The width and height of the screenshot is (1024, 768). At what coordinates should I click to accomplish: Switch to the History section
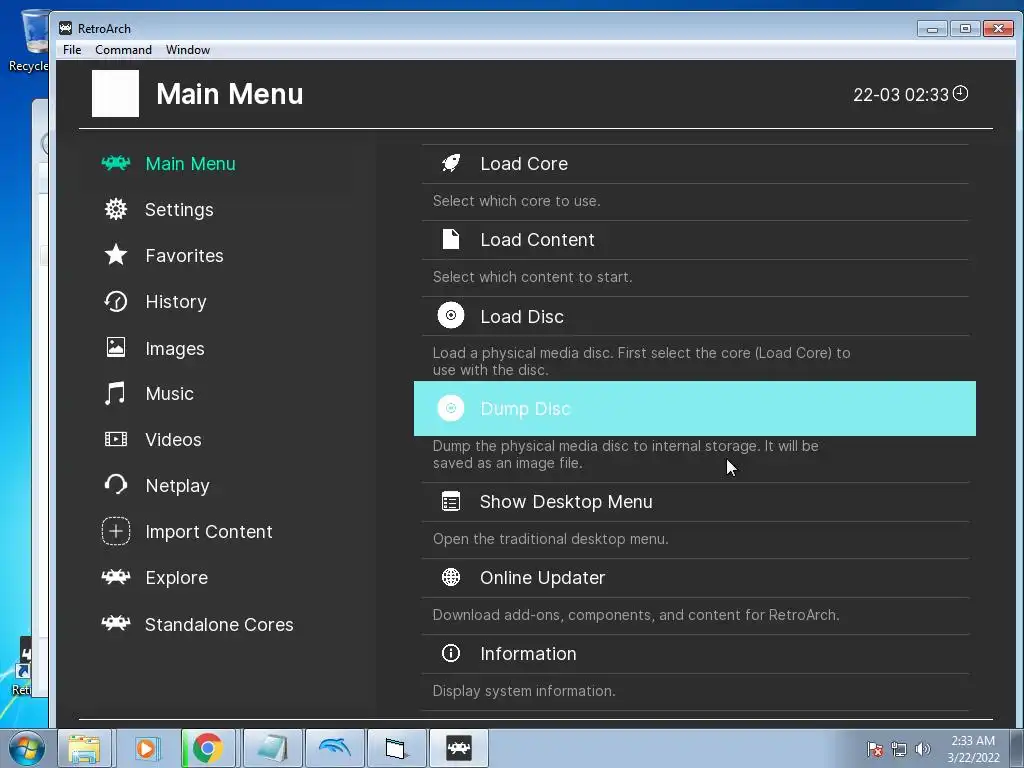click(176, 302)
